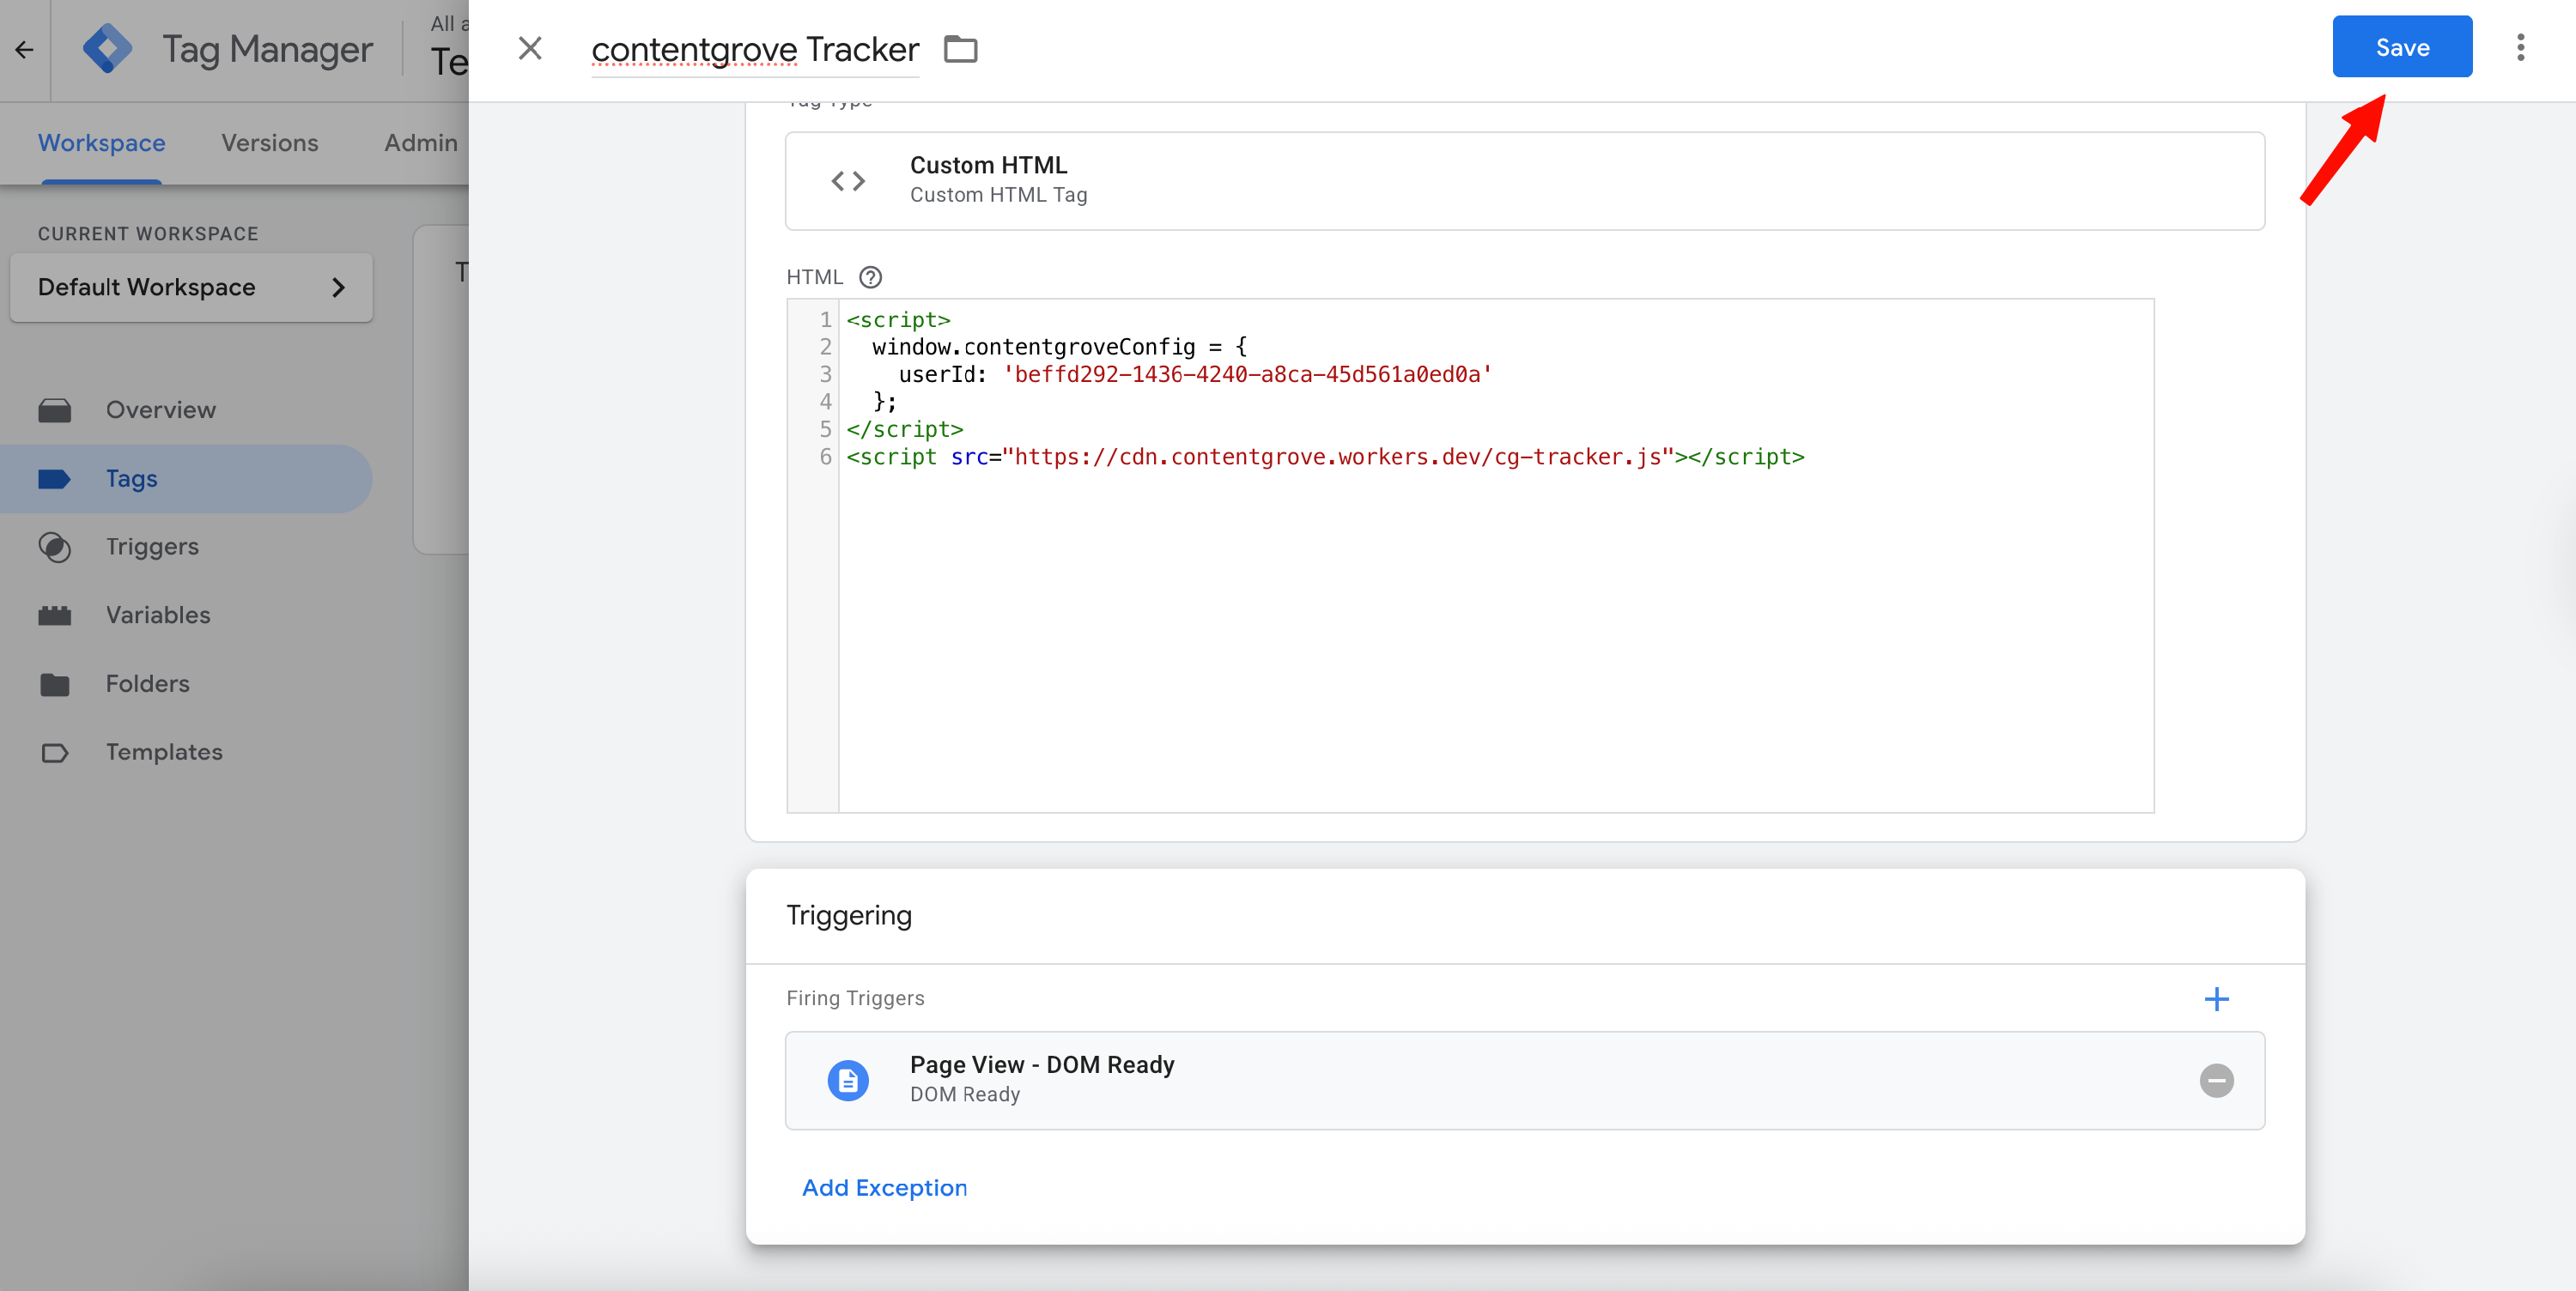
Task: Click the Save button
Action: pos(2401,47)
